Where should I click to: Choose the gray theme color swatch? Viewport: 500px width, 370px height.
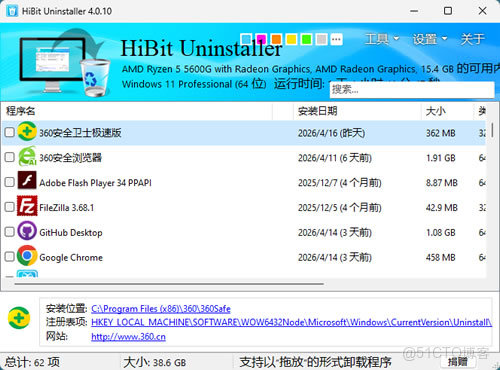(x=321, y=39)
